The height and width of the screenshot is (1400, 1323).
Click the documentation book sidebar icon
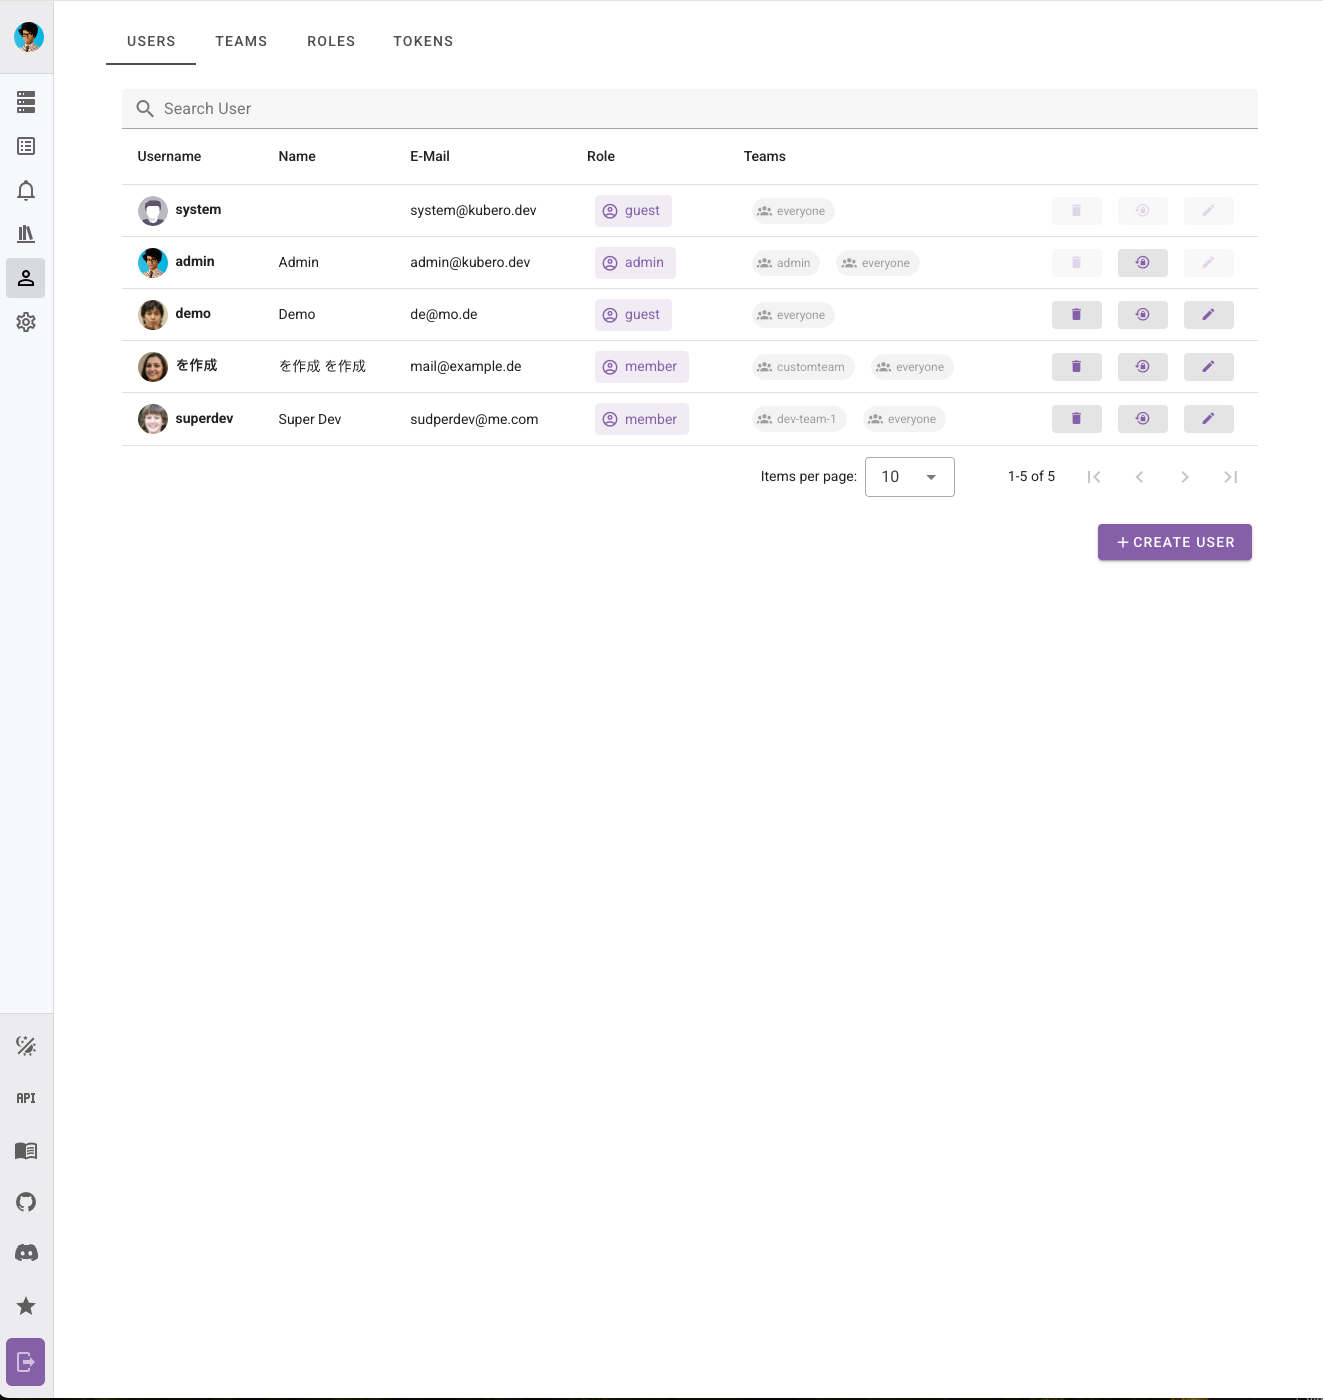click(26, 1151)
